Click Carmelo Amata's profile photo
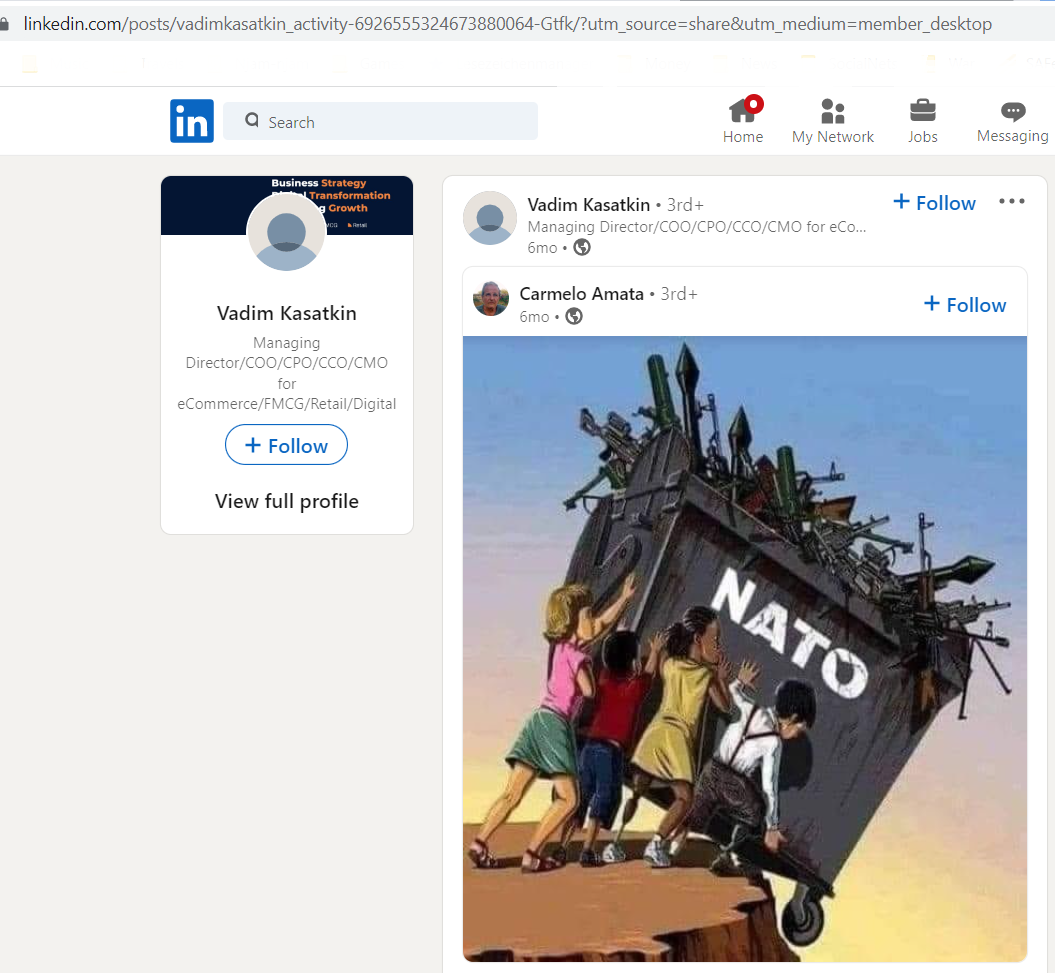 click(491, 298)
